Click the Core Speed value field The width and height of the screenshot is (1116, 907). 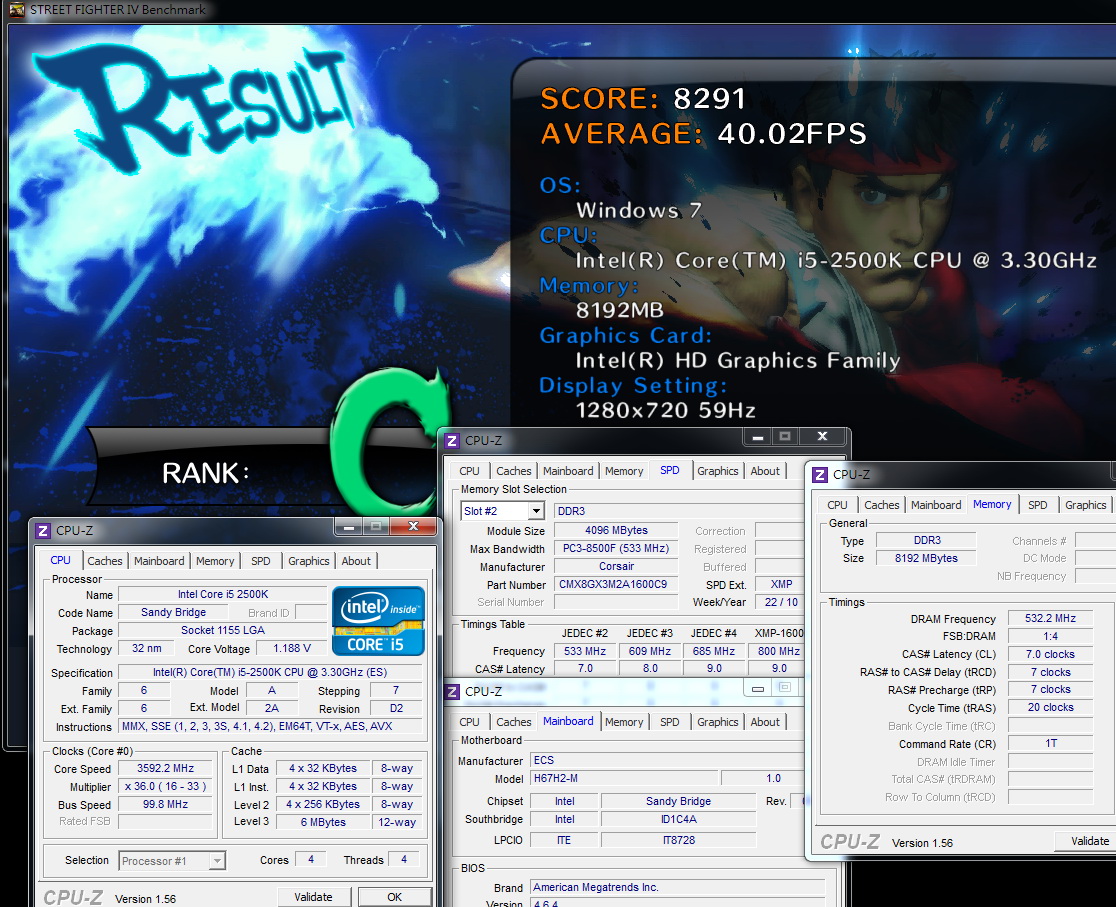(165, 769)
